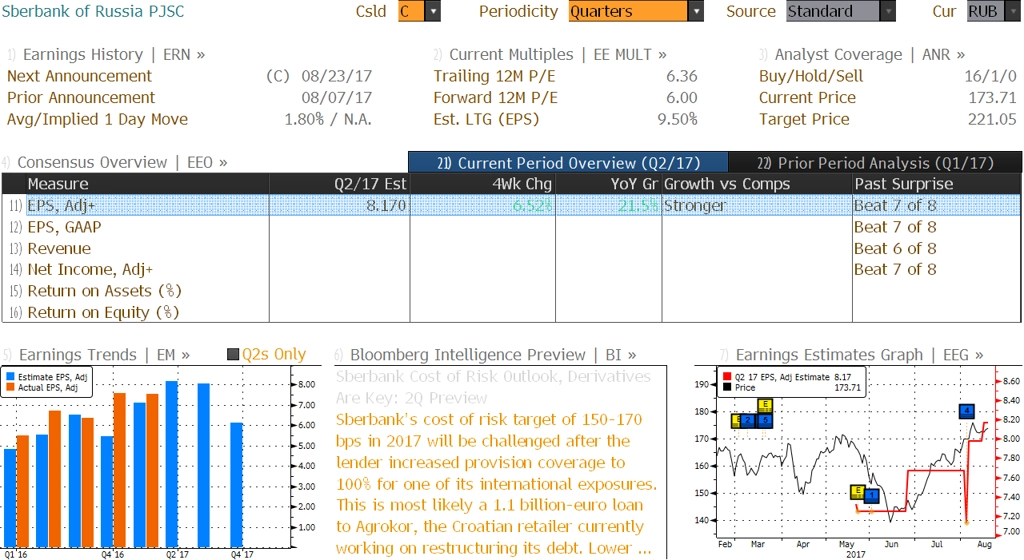Open Bloomberg Intelligence Preview | BI link
This screenshot has height=560, width=1024.
point(493,354)
